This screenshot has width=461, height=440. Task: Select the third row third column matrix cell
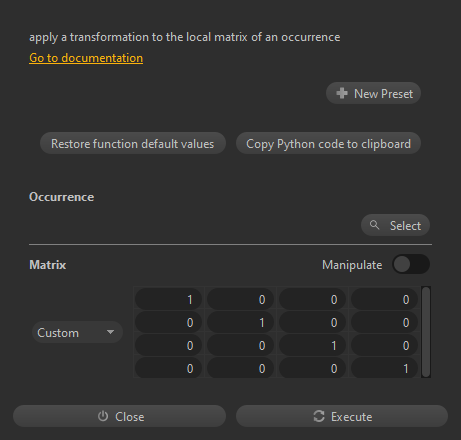tap(312, 345)
